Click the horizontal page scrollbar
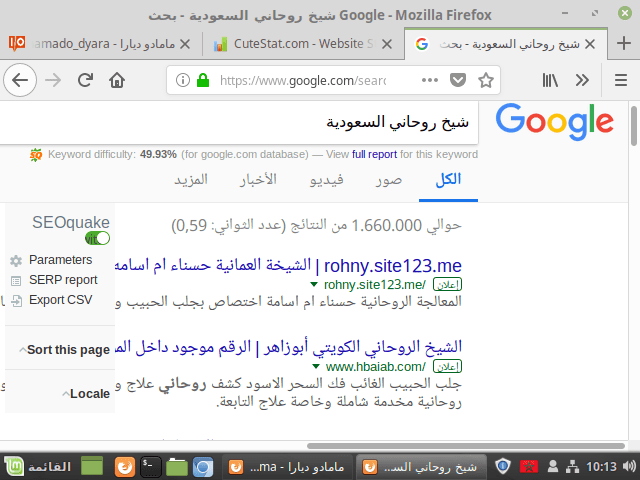 tap(465, 446)
